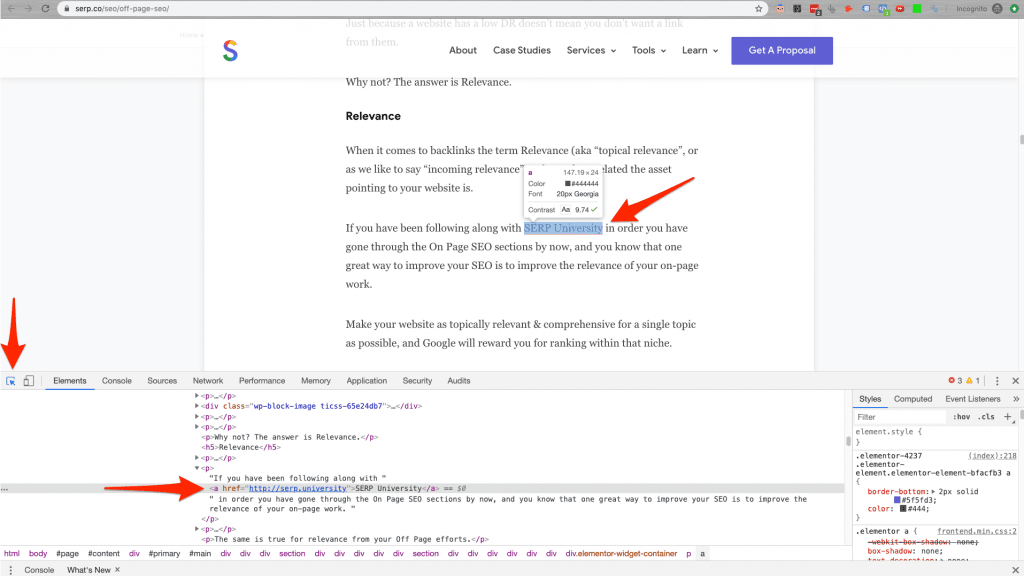Open the Case Studies link
The image size is (1024, 576).
pyautogui.click(x=522, y=50)
